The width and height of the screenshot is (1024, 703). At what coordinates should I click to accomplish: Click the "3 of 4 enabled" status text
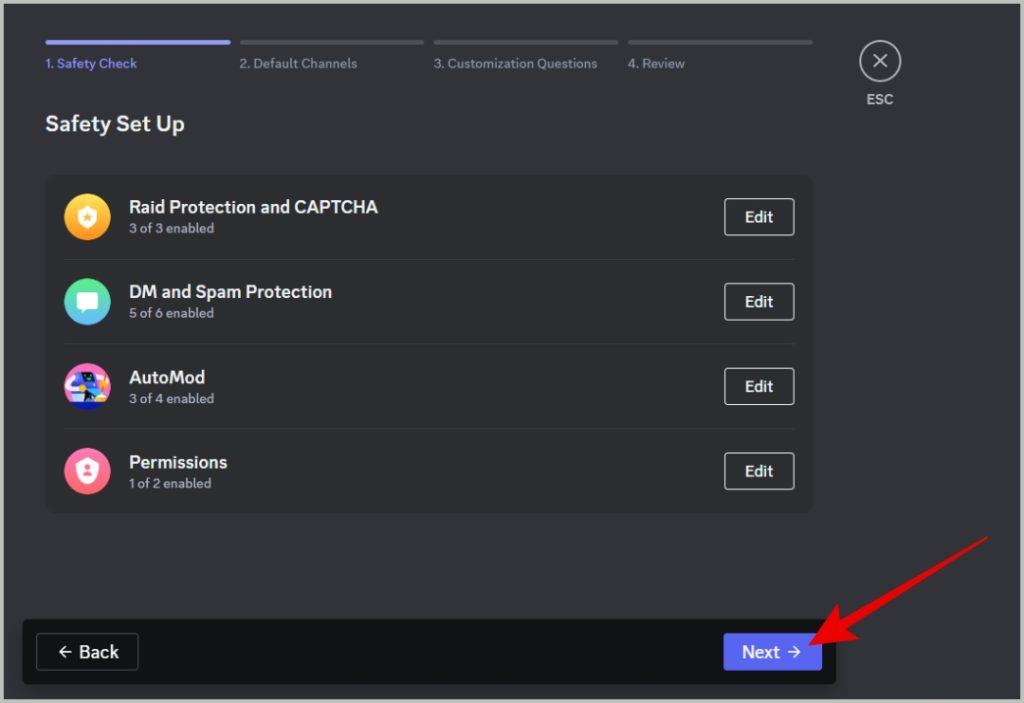tap(171, 399)
